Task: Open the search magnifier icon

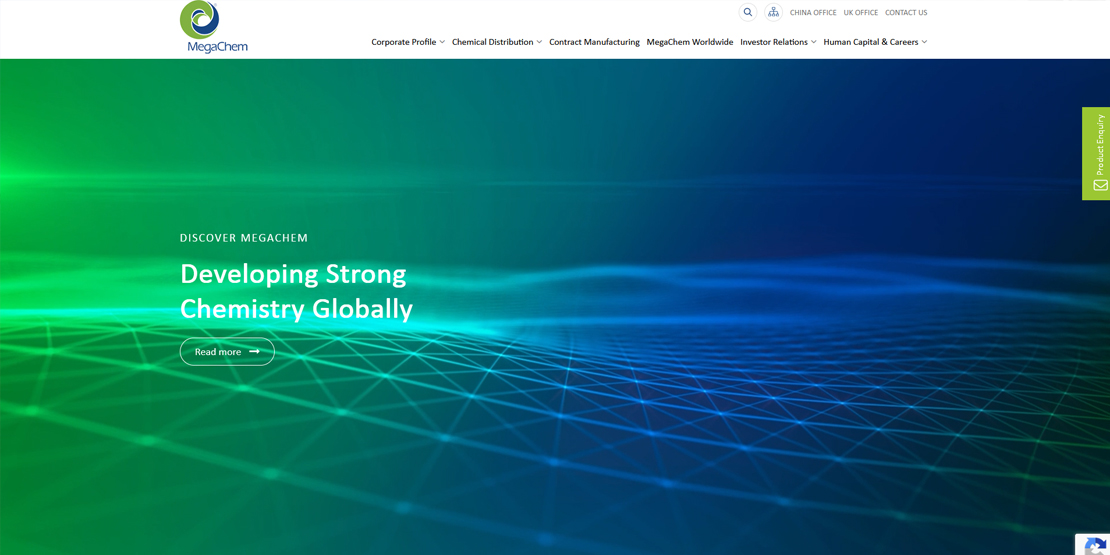Action: (747, 13)
